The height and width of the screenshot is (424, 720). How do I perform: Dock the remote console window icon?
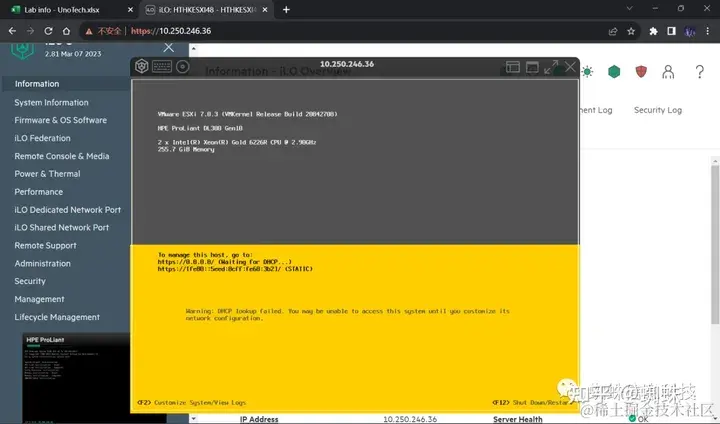pyautogui.click(x=512, y=67)
